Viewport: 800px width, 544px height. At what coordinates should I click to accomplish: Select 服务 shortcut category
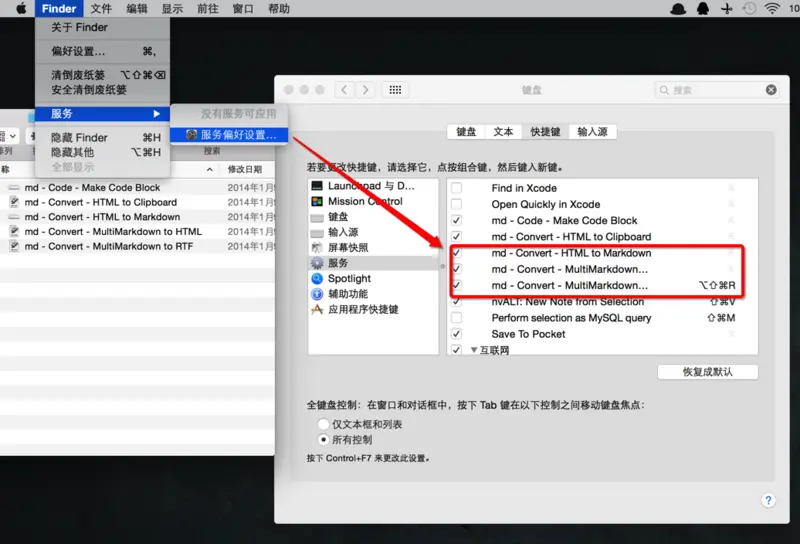(x=373, y=263)
